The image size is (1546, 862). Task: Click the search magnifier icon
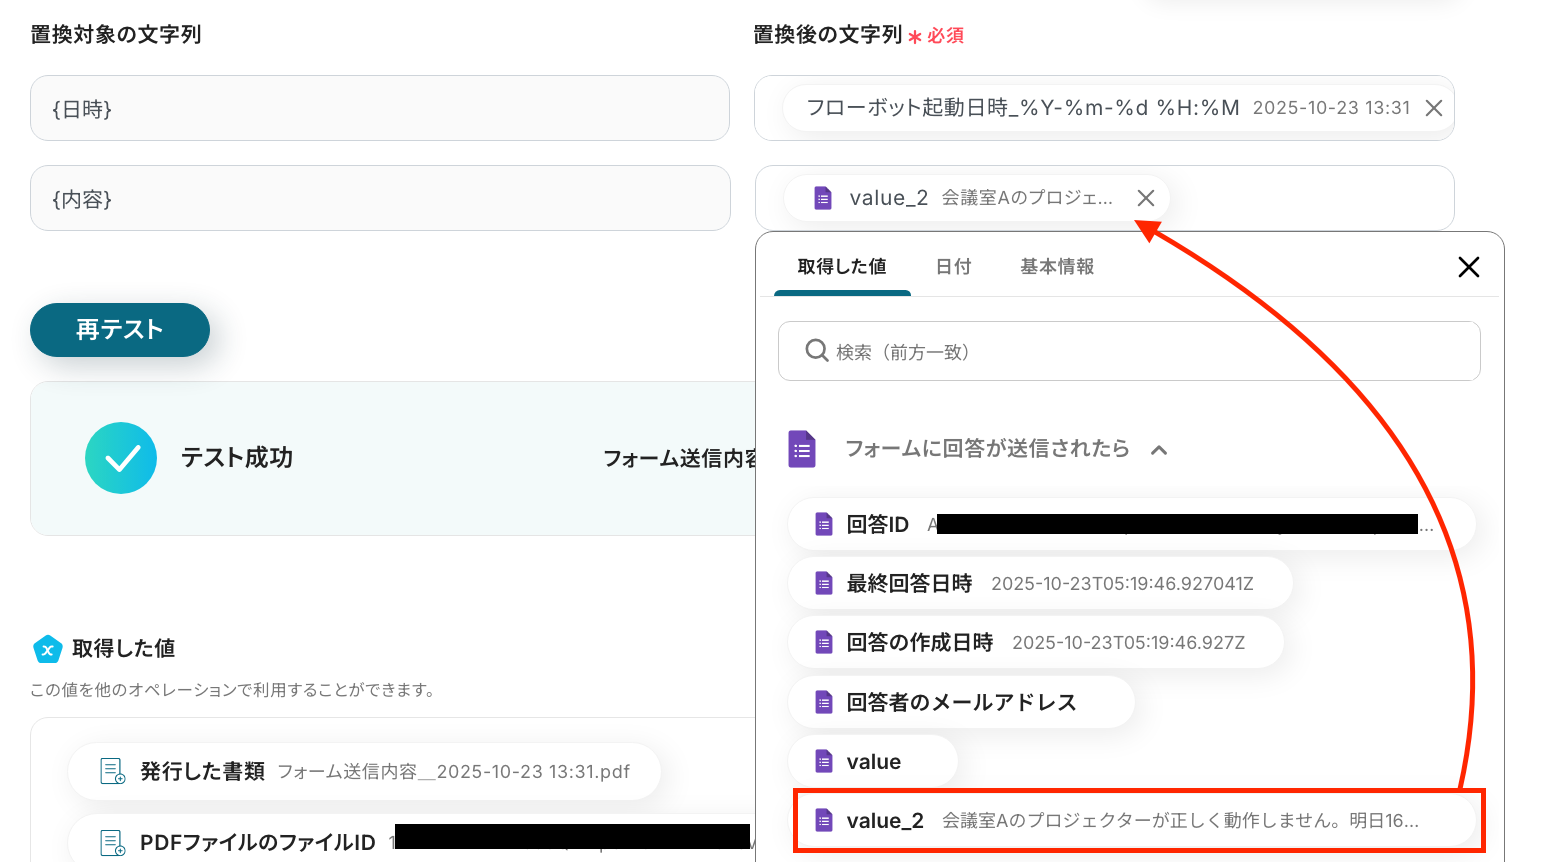pos(816,351)
